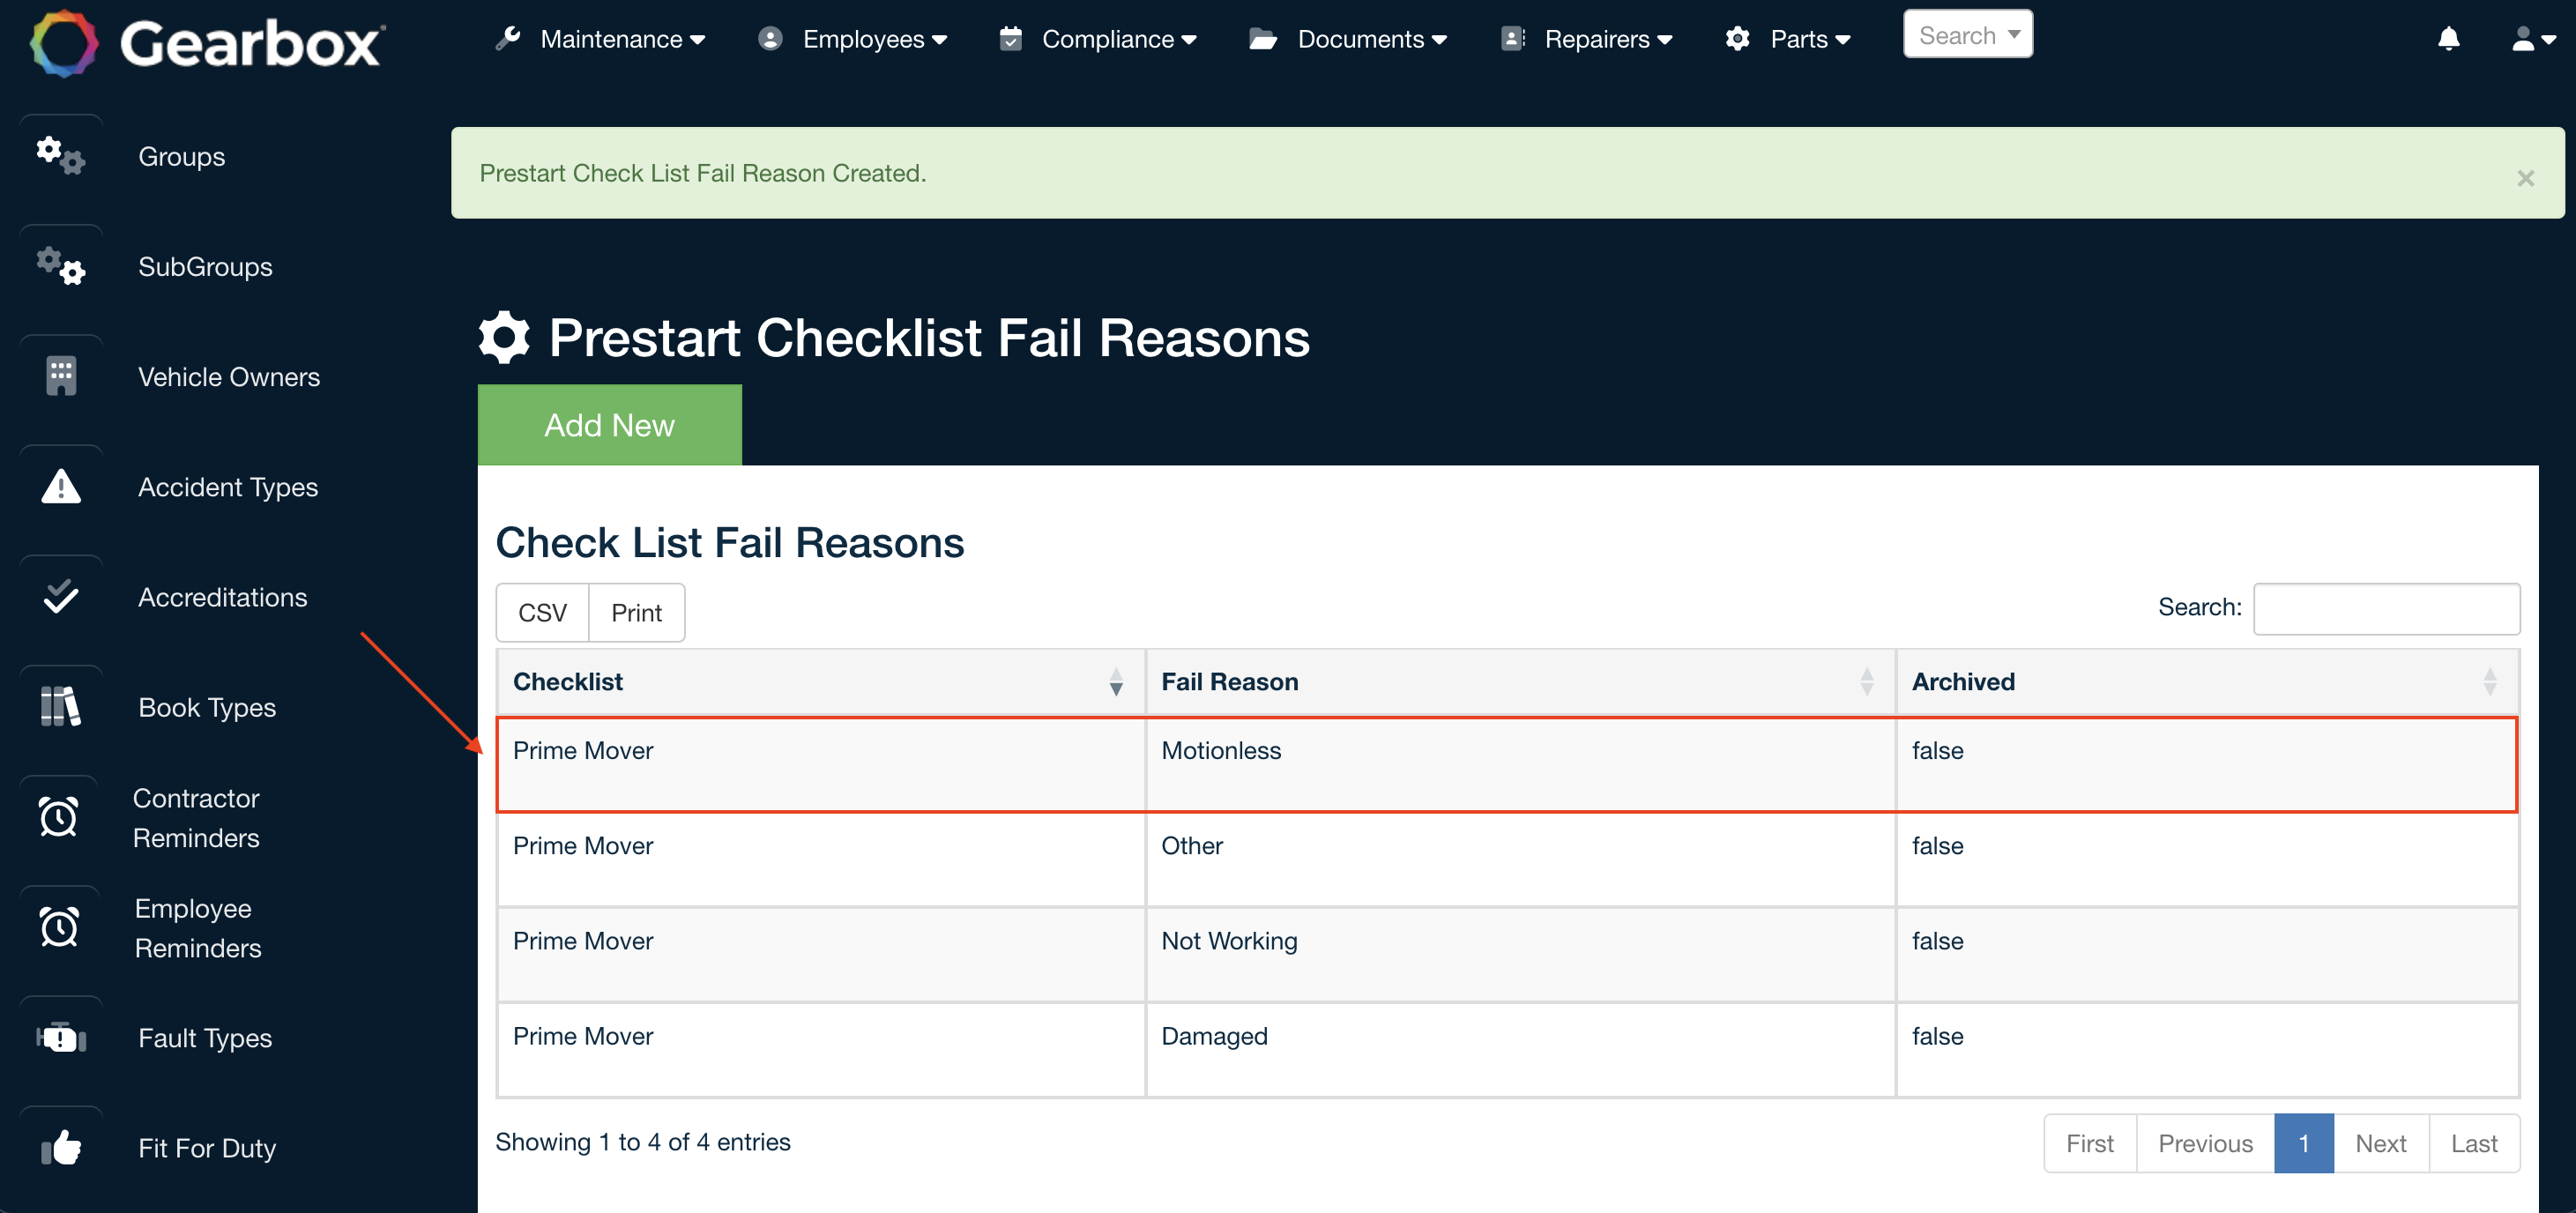
Task: Click the Employee Reminders alarm clock icon
Action: [x=59, y=926]
